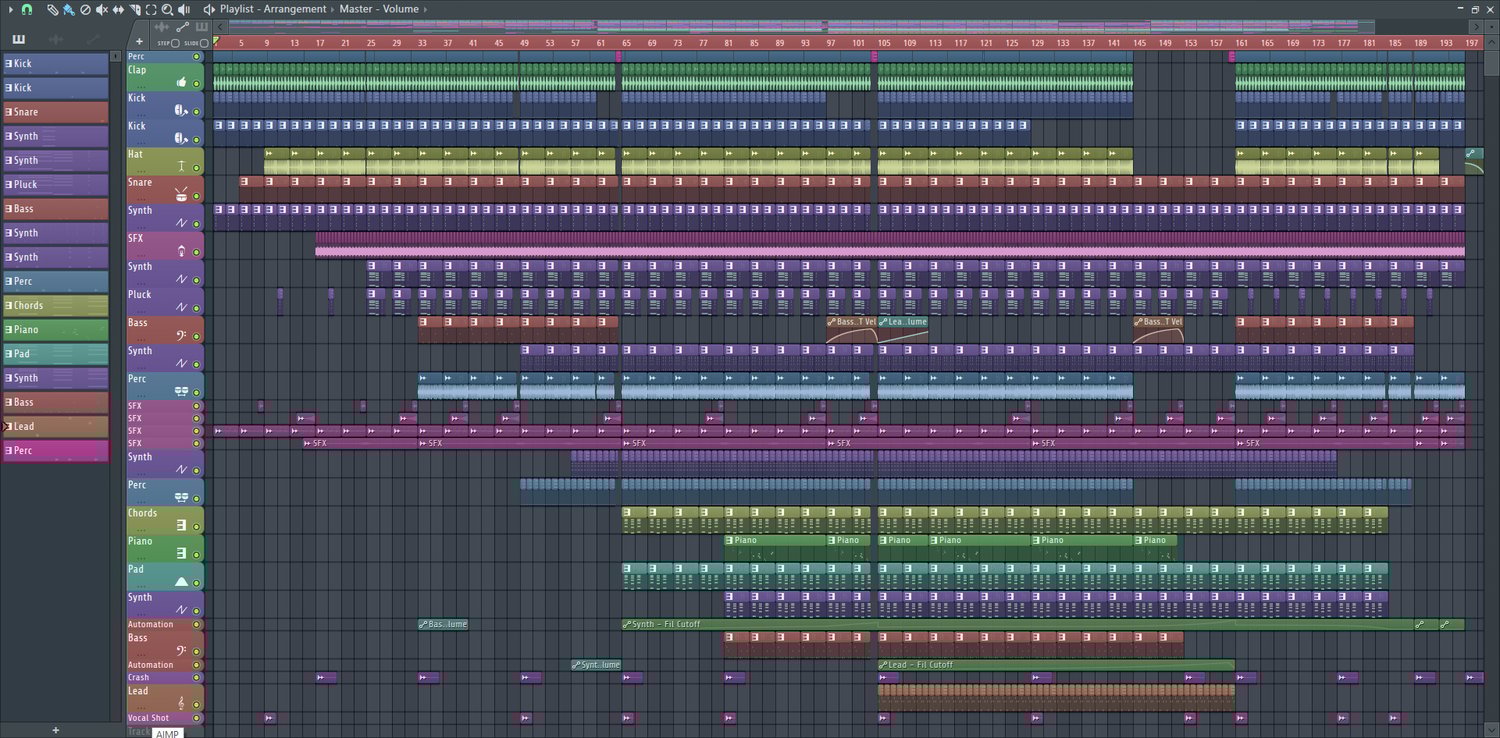Click the Synth - Fil Cutoff automation clip
This screenshot has height=738, width=1500.
click(x=1018, y=624)
